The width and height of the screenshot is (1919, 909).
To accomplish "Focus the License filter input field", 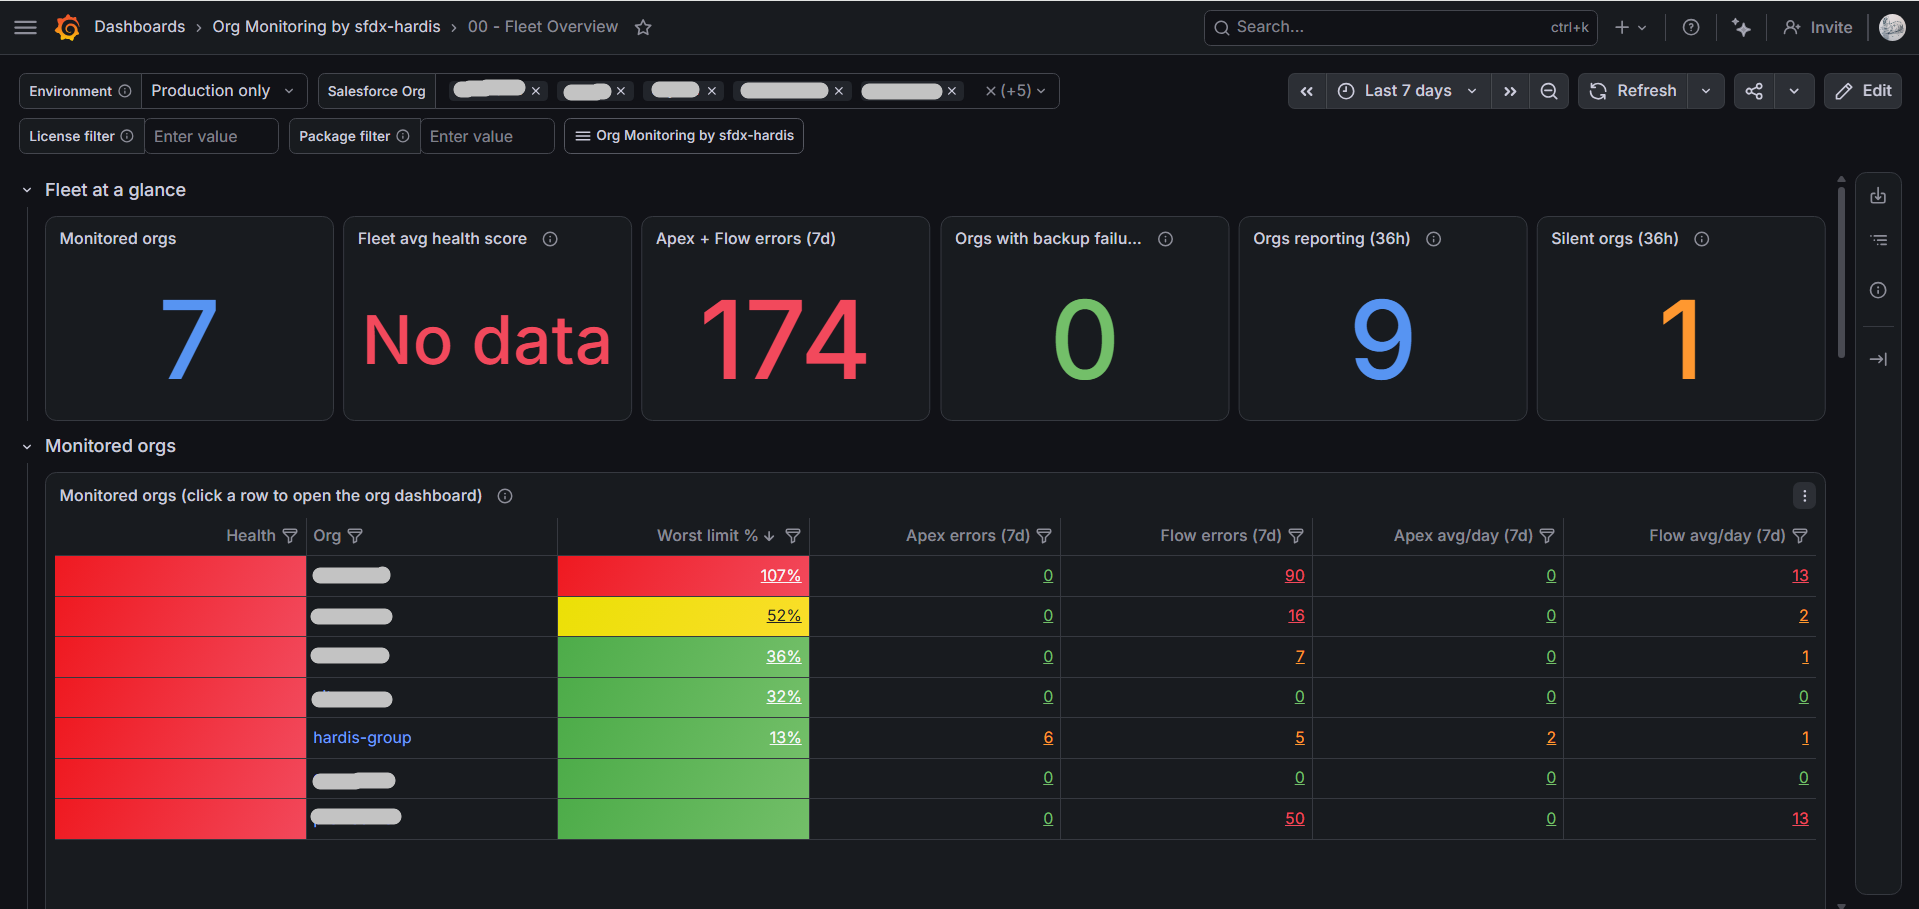I will click(x=211, y=136).
